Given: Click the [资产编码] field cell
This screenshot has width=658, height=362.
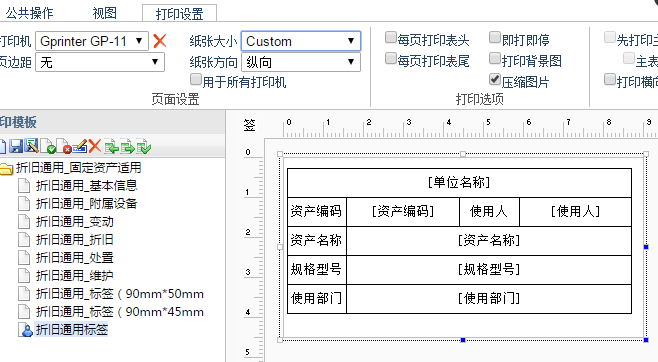Looking at the screenshot, I should pyautogui.click(x=403, y=212).
